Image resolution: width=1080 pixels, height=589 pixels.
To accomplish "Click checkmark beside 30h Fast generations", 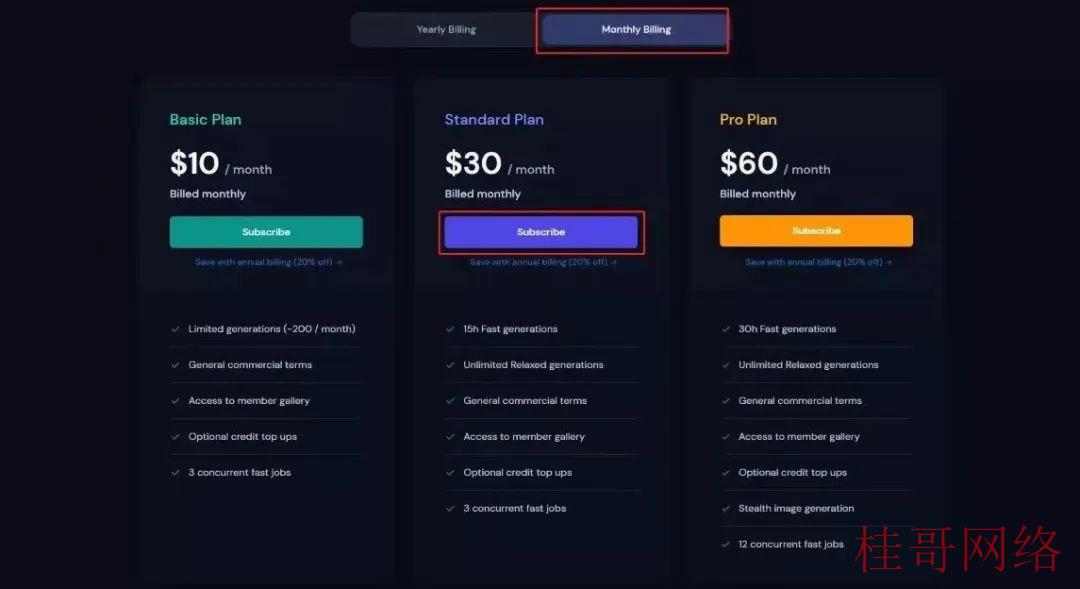I will tap(725, 329).
